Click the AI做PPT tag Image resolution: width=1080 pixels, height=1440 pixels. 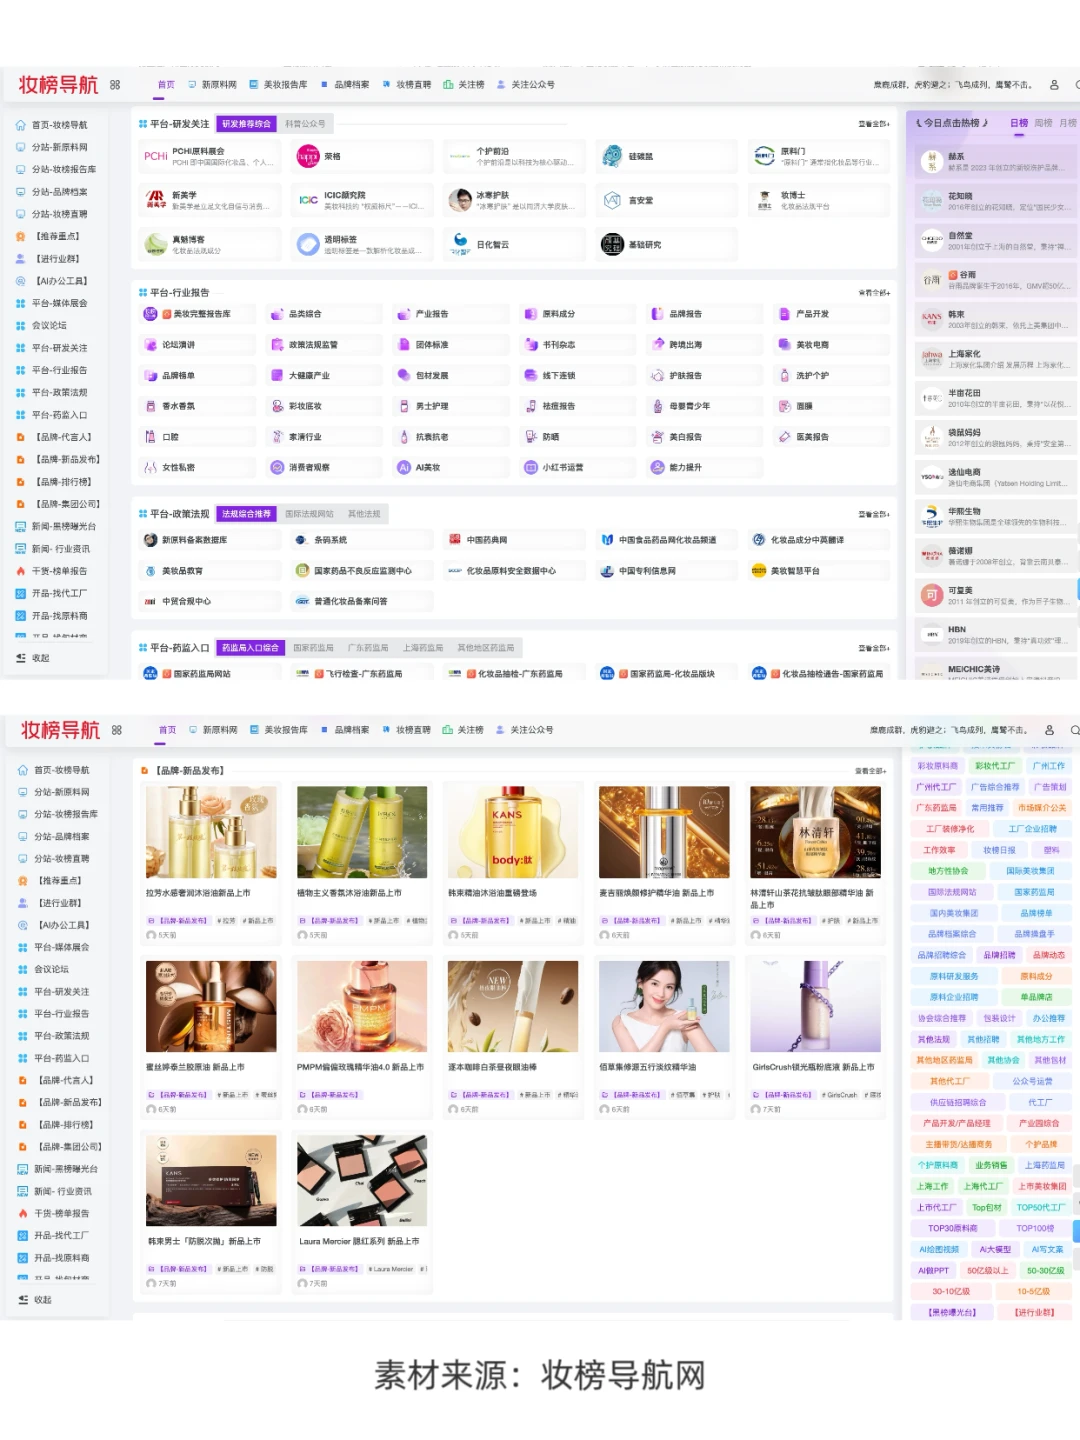point(933,1270)
